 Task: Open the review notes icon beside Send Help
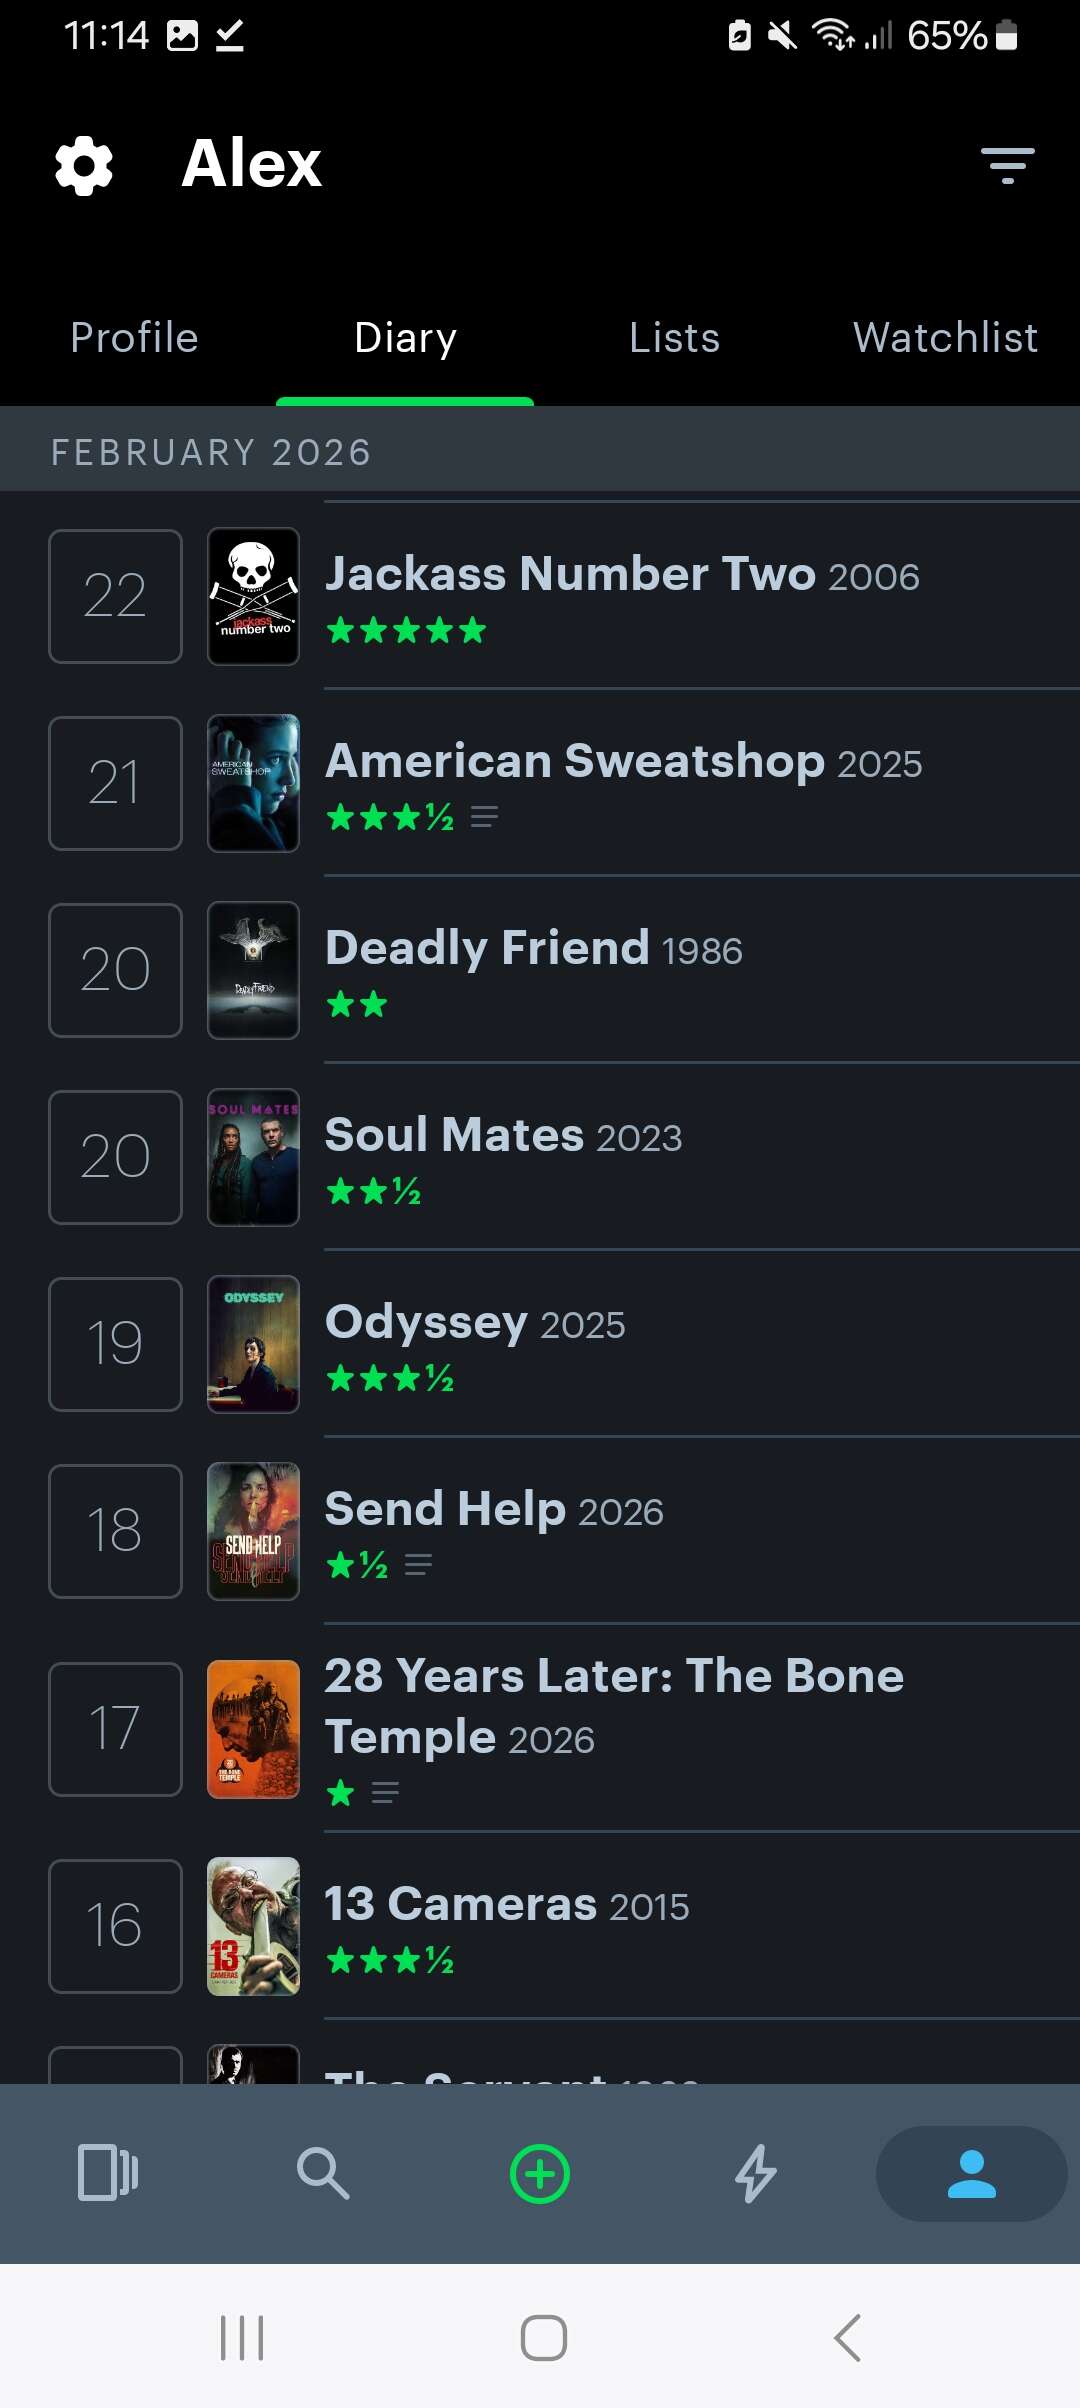[x=418, y=1566]
